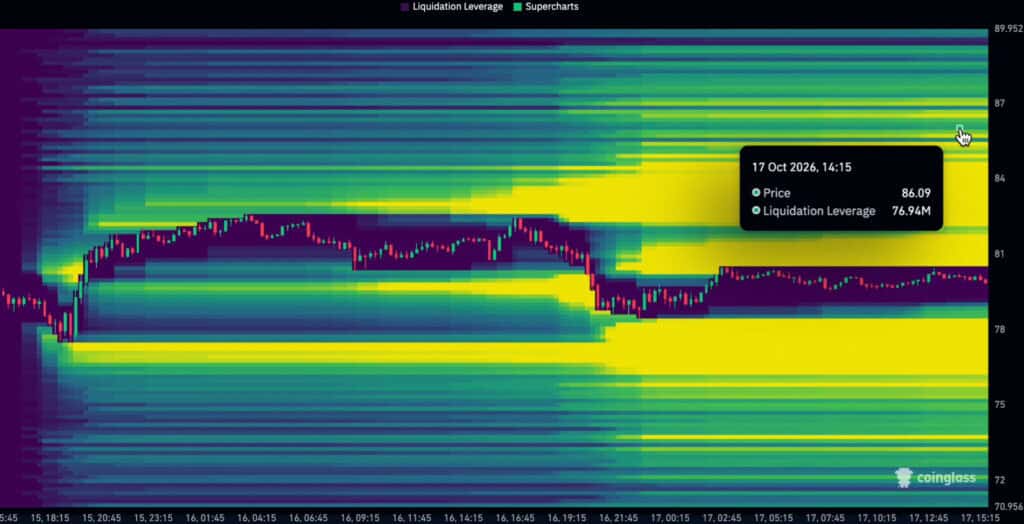Viewport: 1024px width, 524px height.
Task: Click the time axis label 16, 04:15
Action: [257, 517]
